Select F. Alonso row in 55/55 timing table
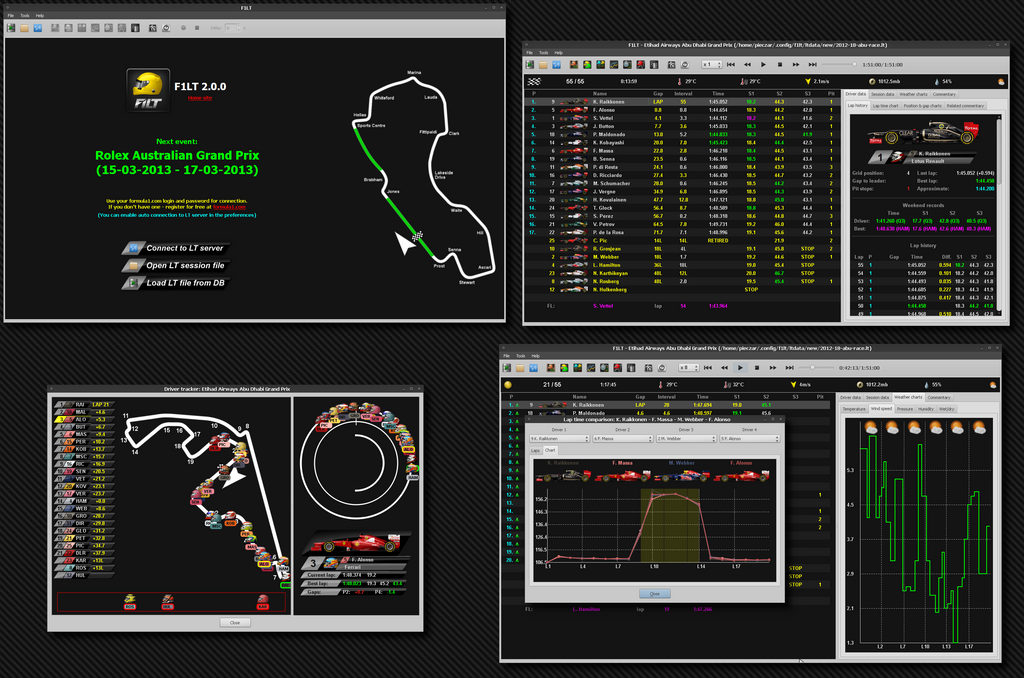1024x678 pixels. [682, 110]
